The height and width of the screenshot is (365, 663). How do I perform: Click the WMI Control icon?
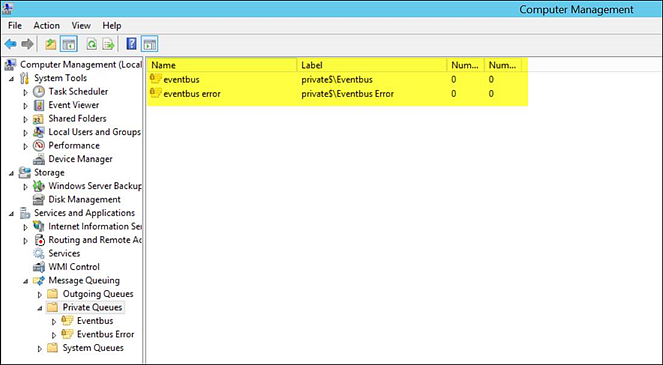click(39, 267)
